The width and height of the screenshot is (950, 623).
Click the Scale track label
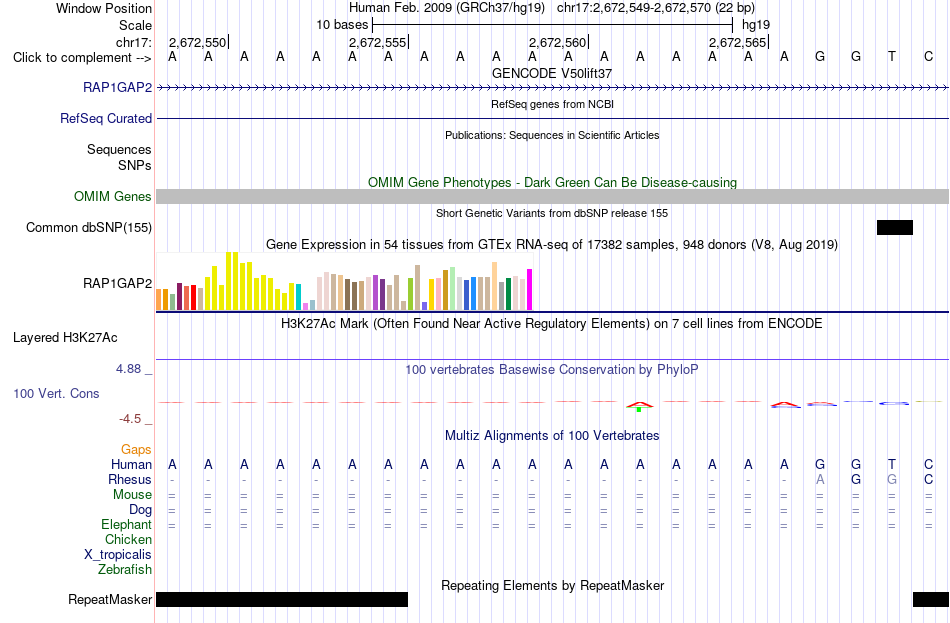click(x=135, y=25)
